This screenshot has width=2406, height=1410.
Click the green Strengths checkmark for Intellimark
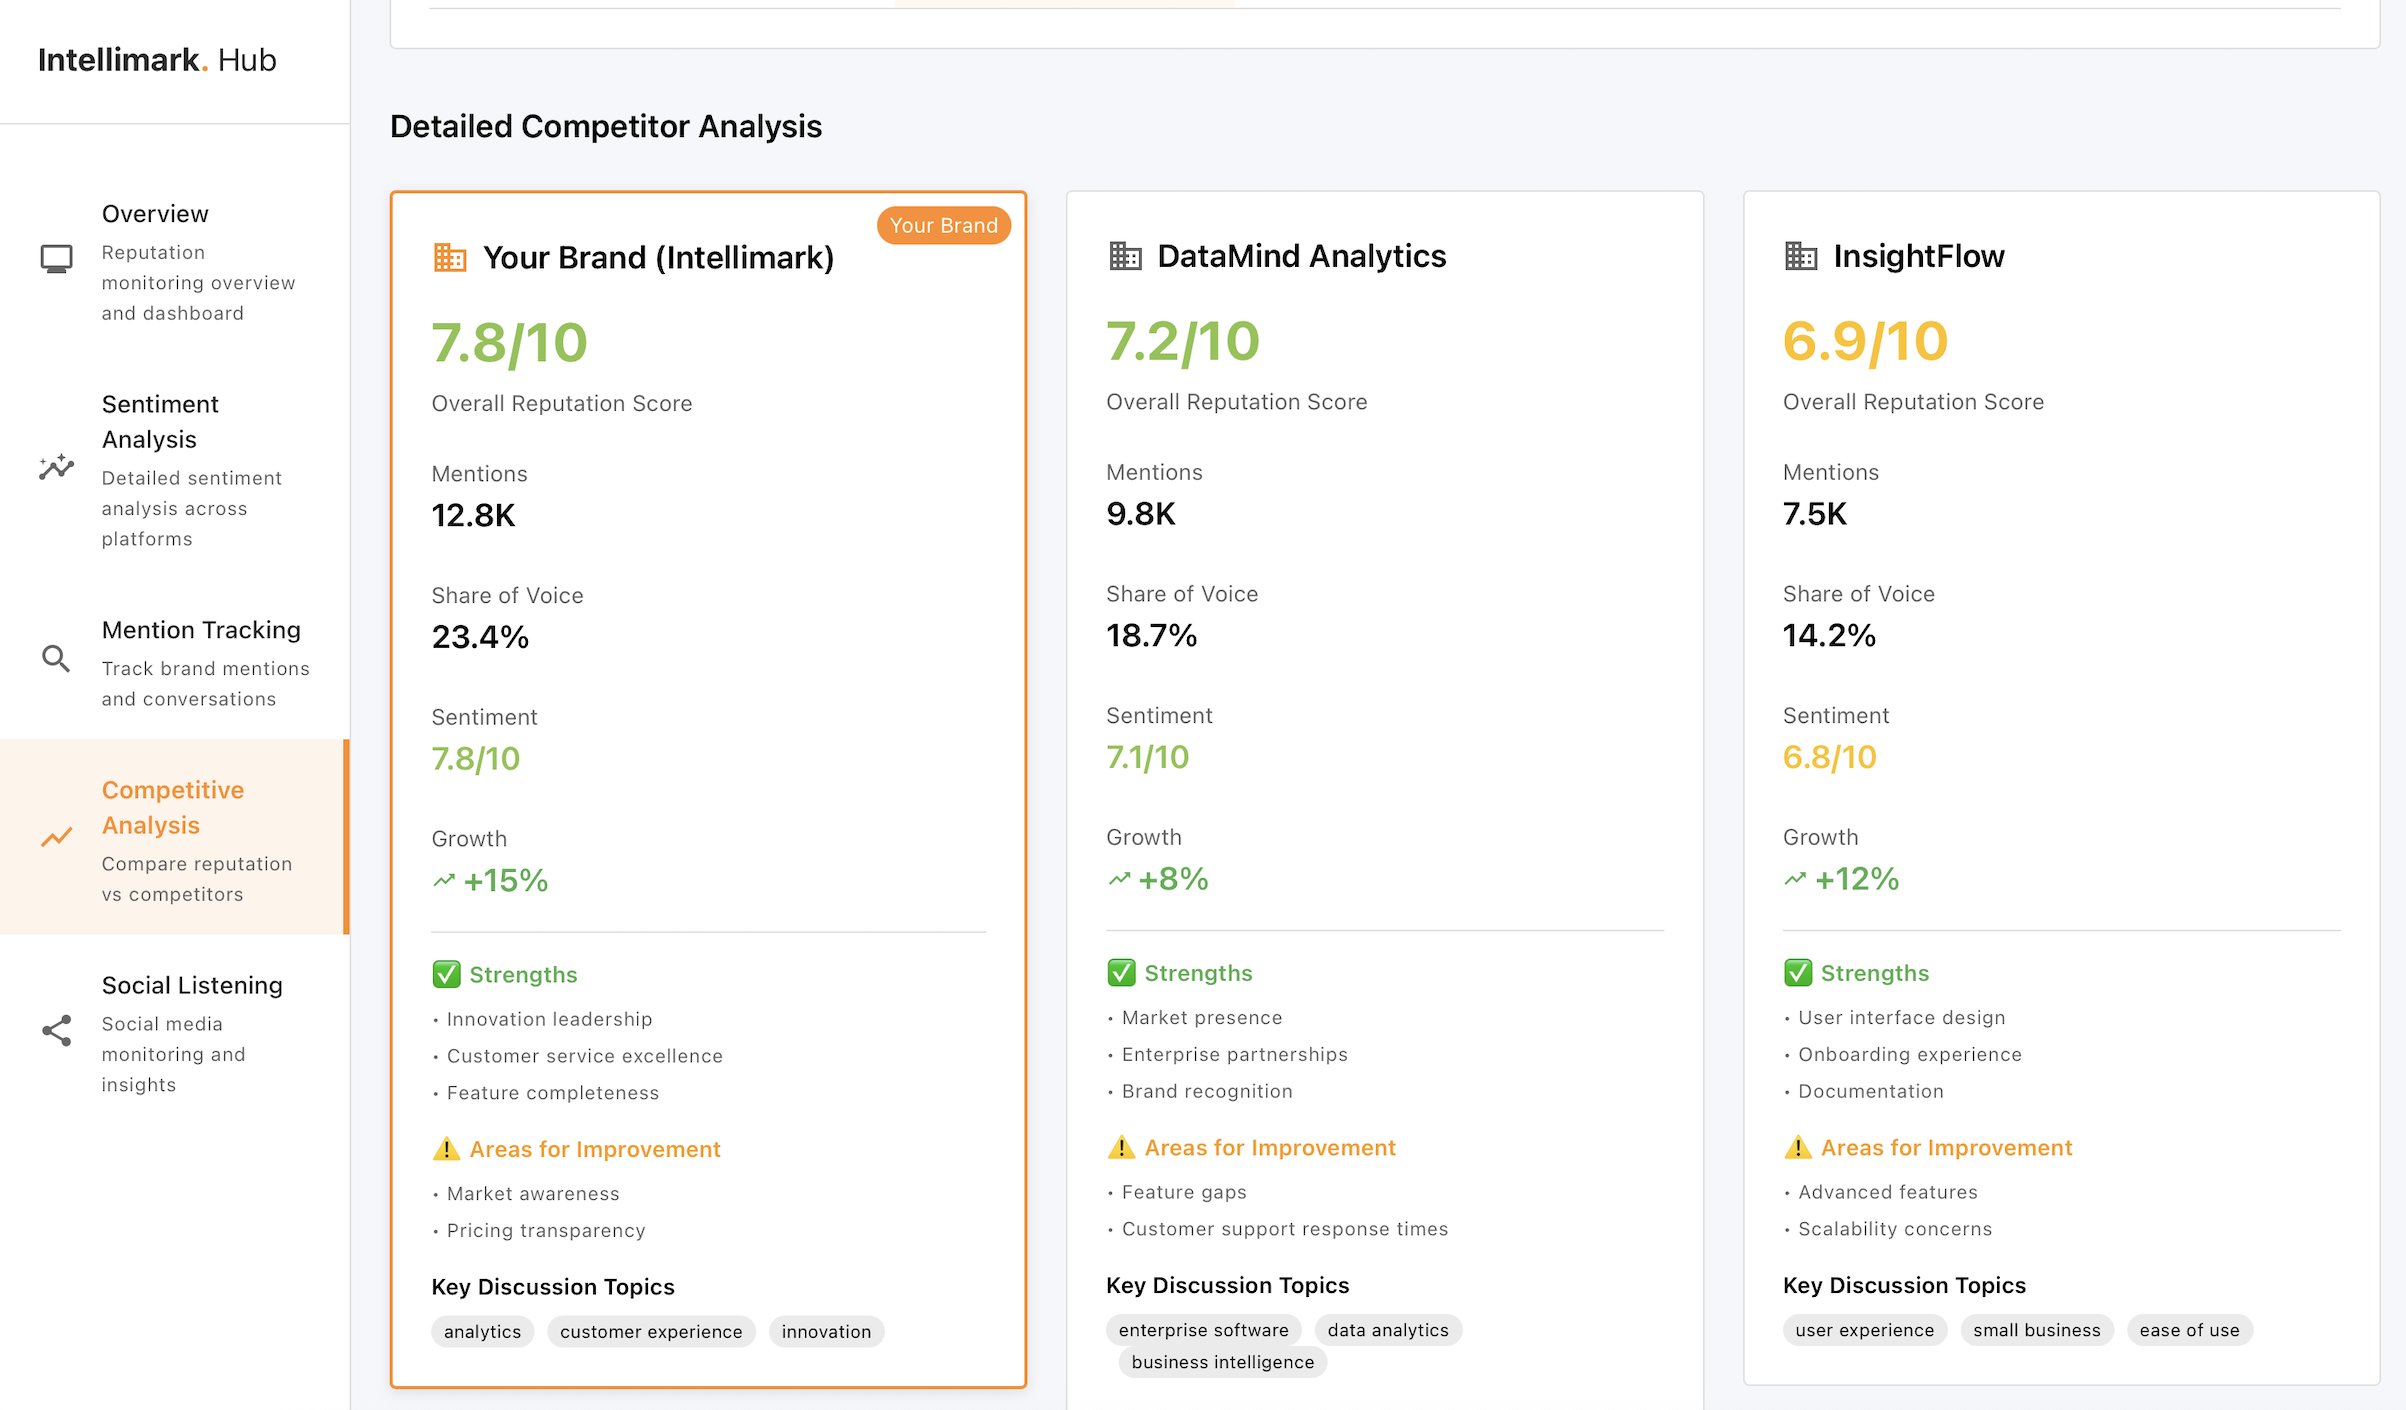[x=446, y=973]
